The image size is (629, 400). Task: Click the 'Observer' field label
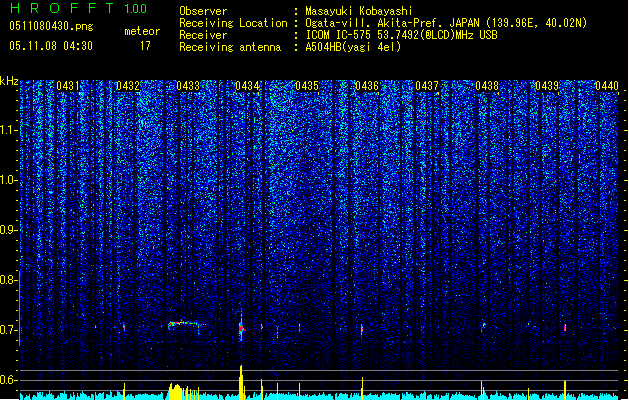pos(203,11)
